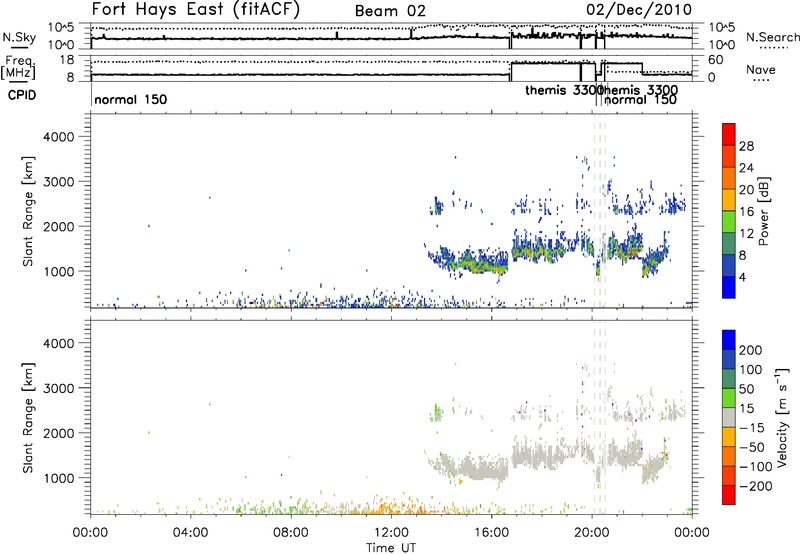Click the red -200 band on Velocity colorbar
800x554 pixels.
coord(729,495)
